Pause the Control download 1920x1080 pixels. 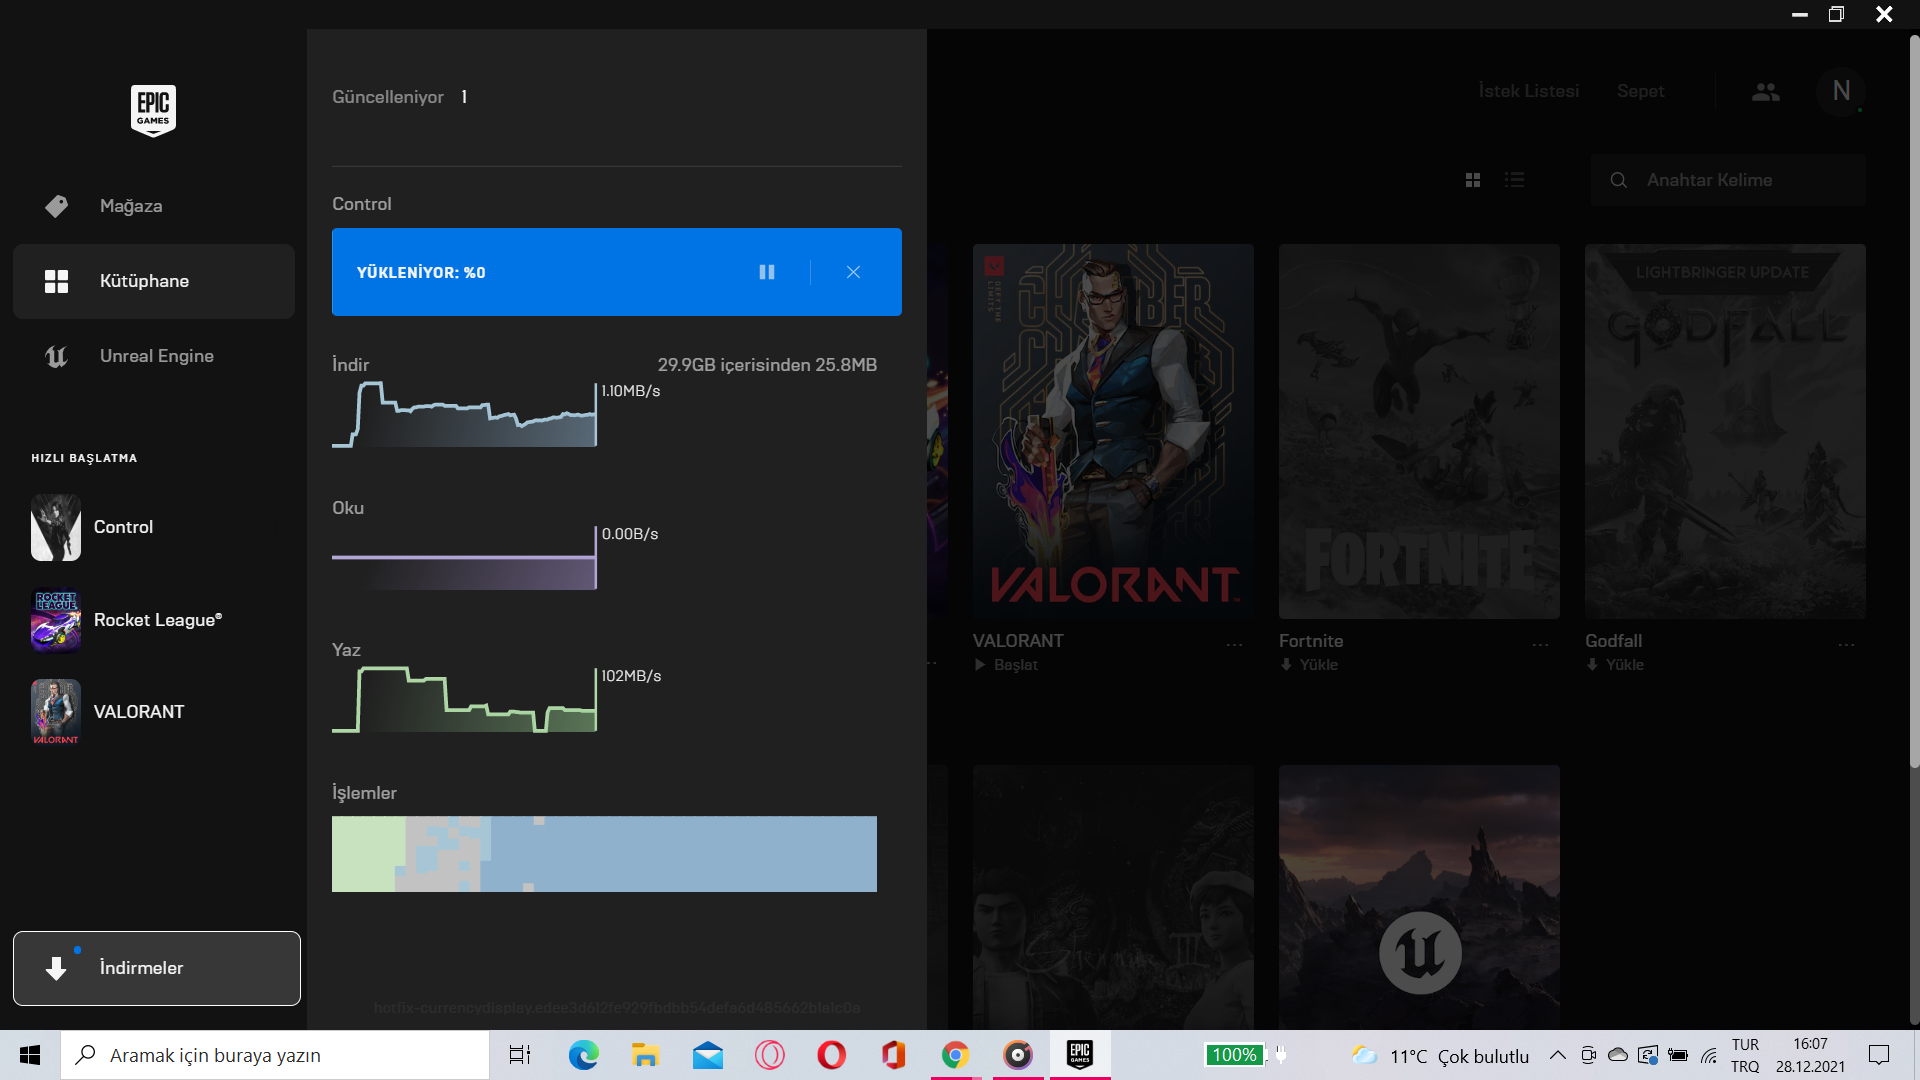tap(767, 272)
